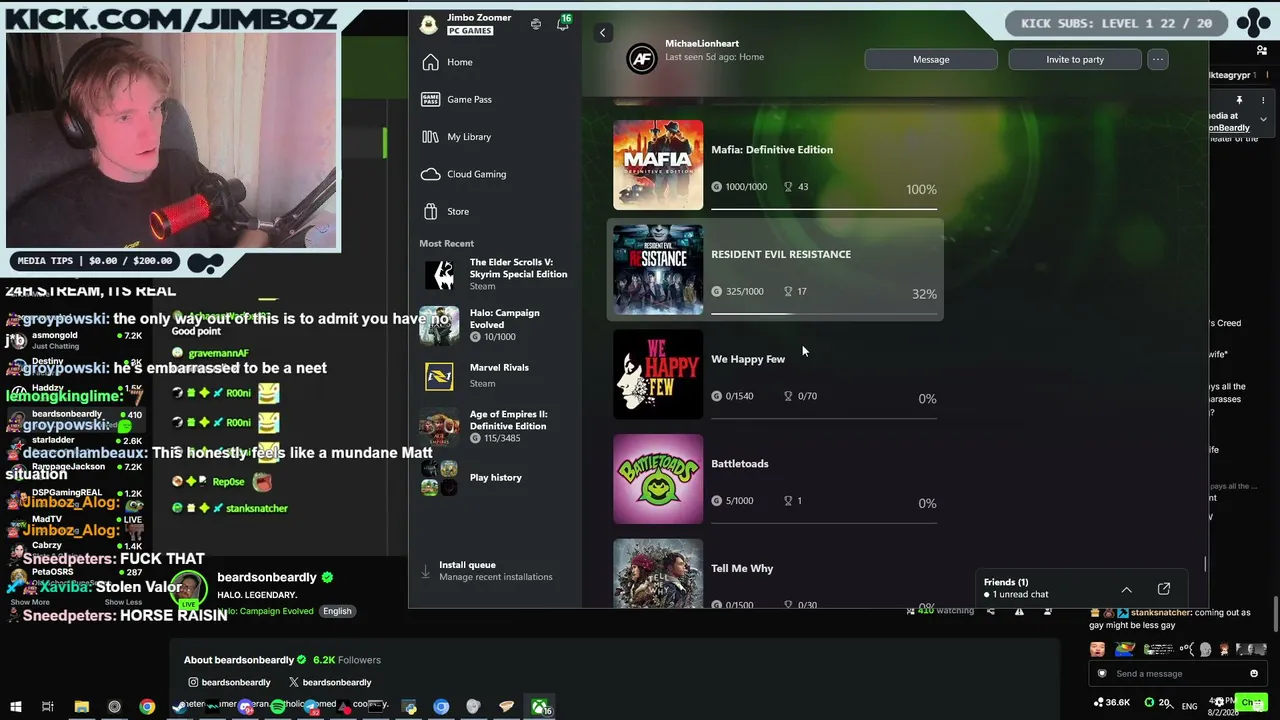
Task: Click the Mafia: Definitive Edition cover art
Action: 658,165
